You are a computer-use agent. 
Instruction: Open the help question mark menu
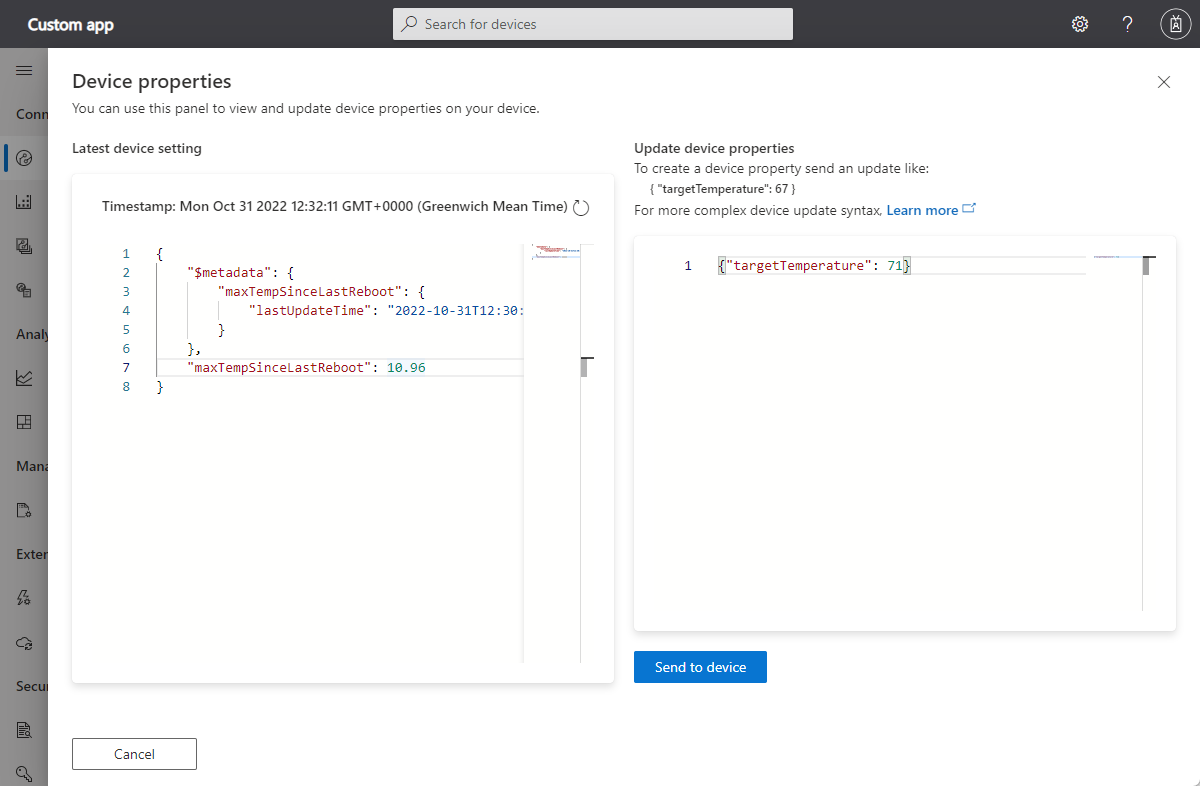[x=1127, y=24]
